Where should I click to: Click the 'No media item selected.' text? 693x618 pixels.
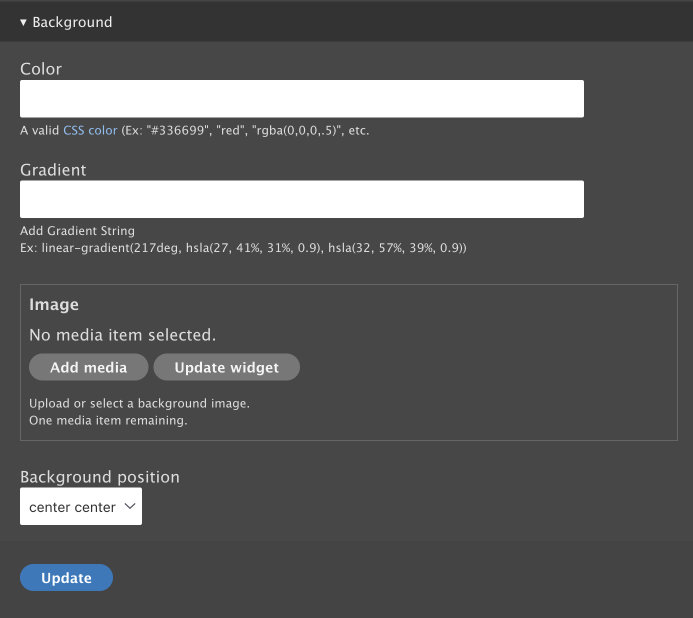click(x=122, y=334)
